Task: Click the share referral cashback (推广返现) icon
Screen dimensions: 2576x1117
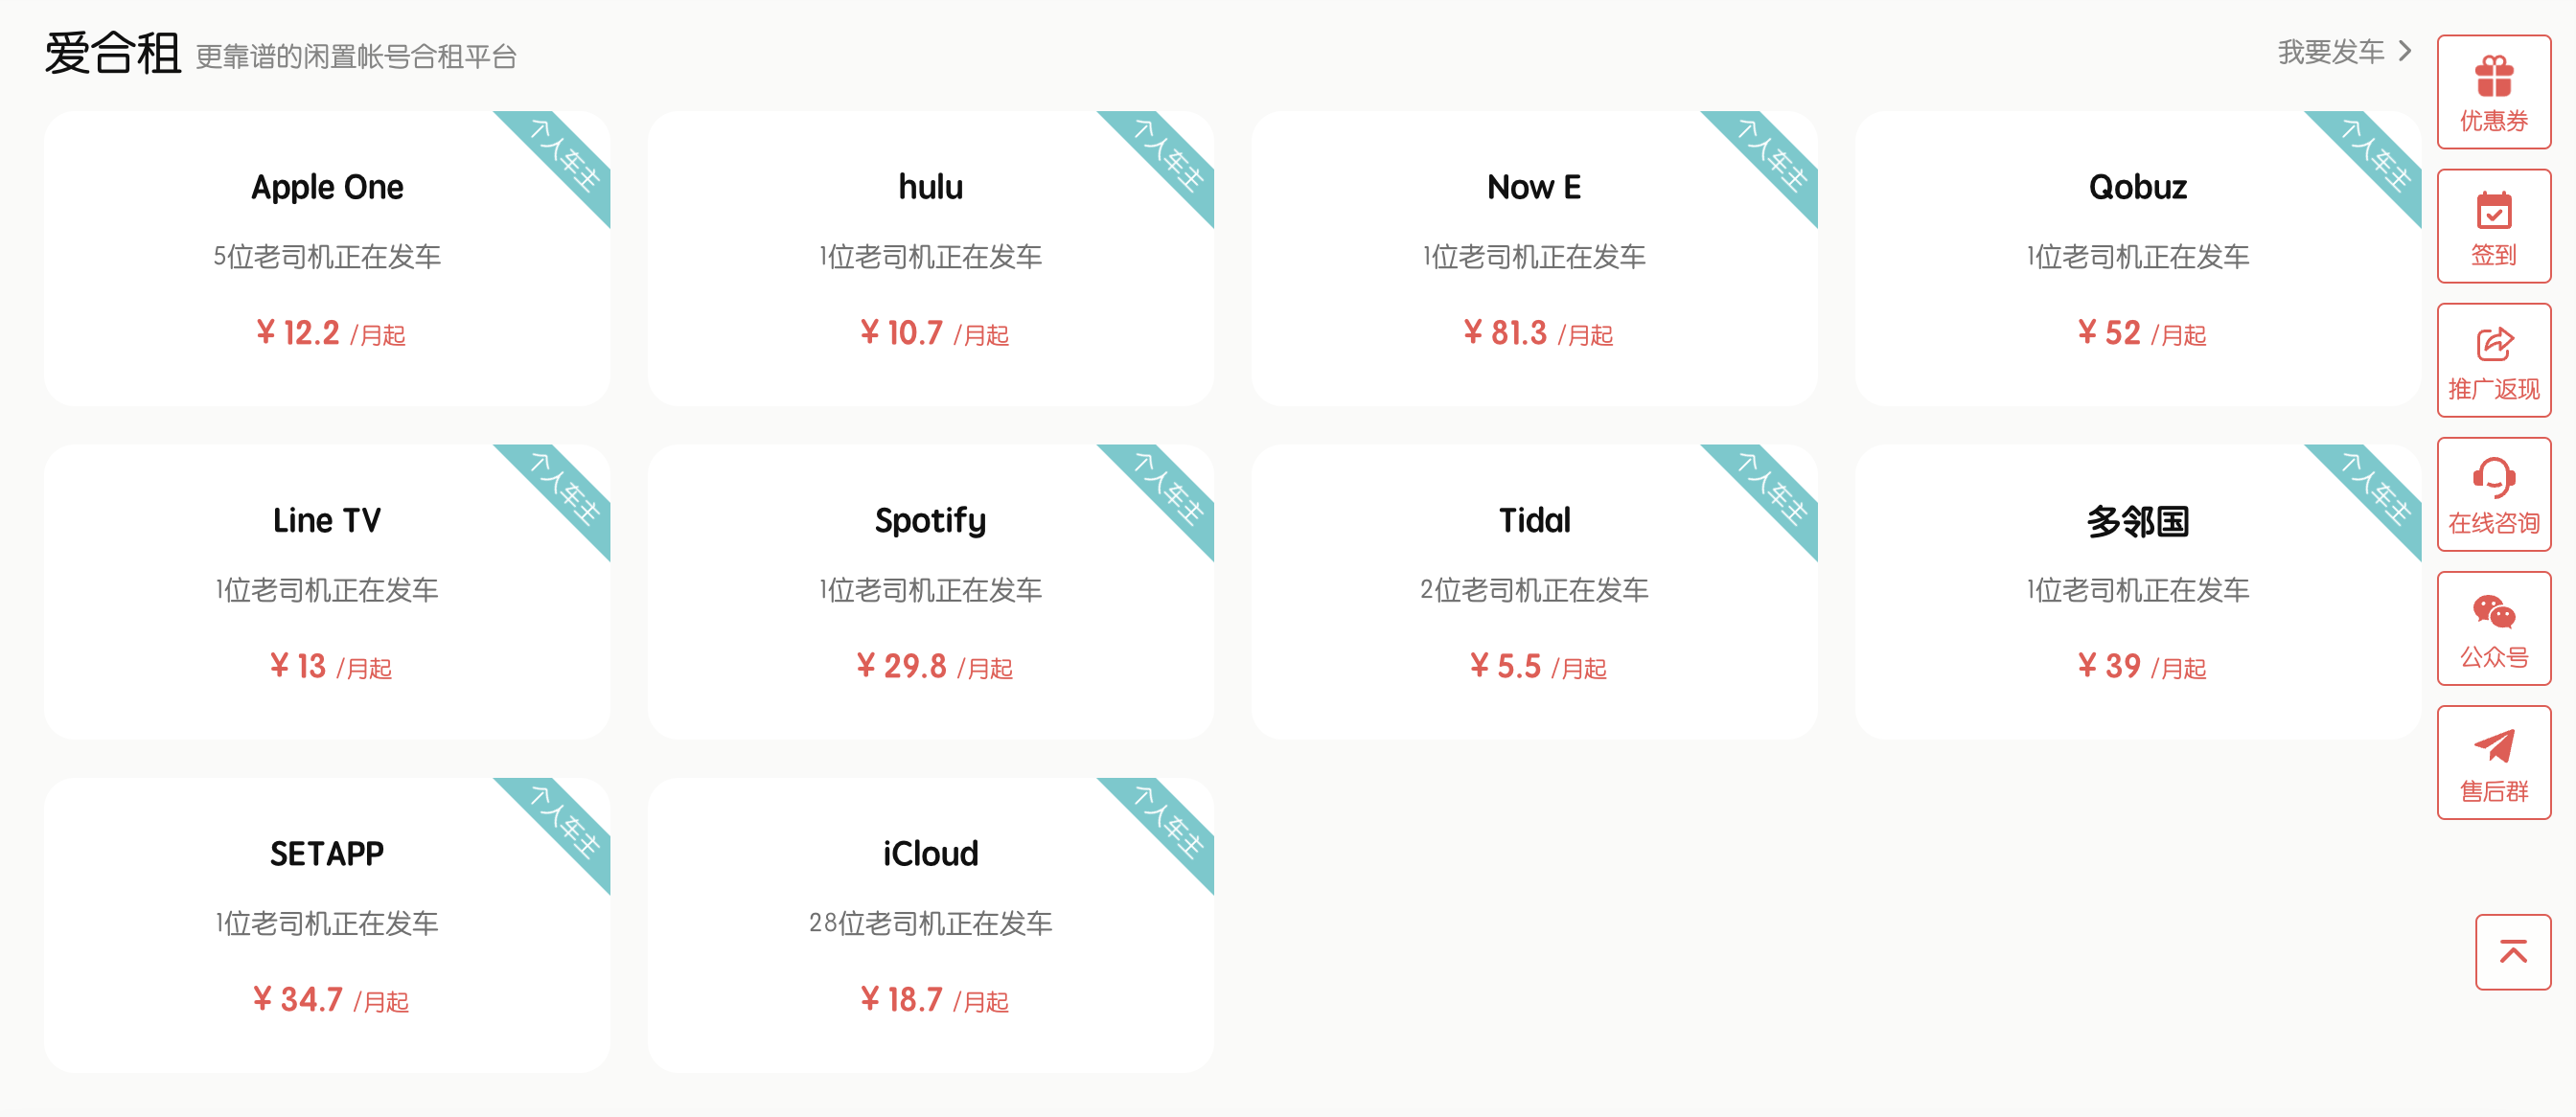Action: pos(2493,345)
